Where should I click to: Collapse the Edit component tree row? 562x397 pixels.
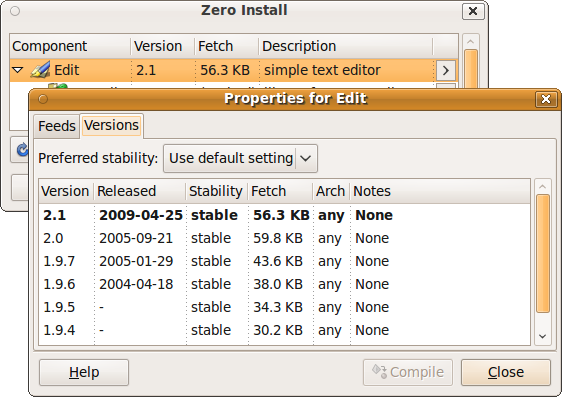(18, 70)
